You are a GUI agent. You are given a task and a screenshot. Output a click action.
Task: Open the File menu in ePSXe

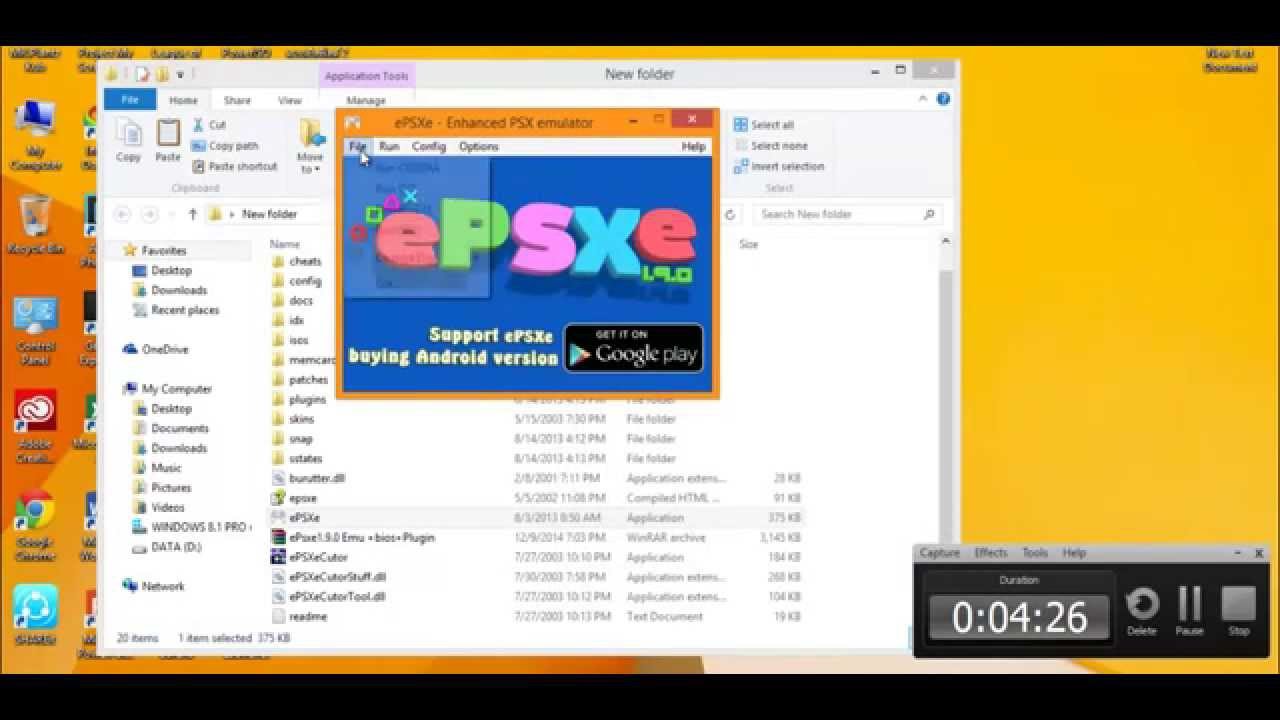click(x=357, y=146)
